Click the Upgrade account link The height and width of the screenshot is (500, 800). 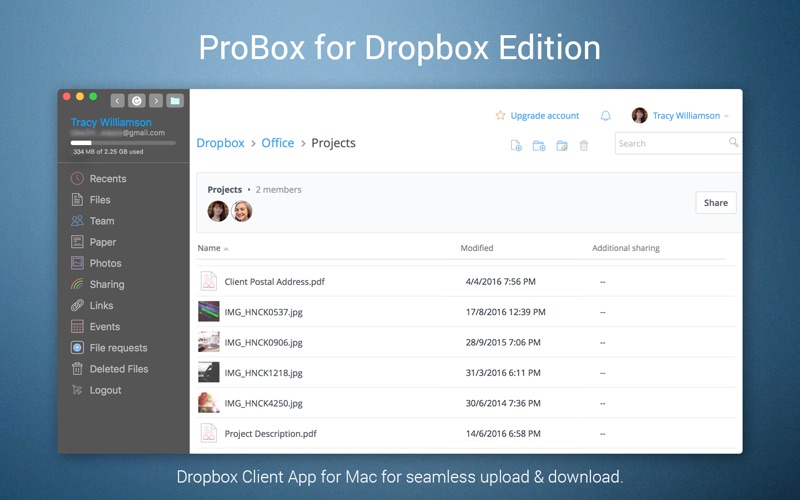(544, 116)
